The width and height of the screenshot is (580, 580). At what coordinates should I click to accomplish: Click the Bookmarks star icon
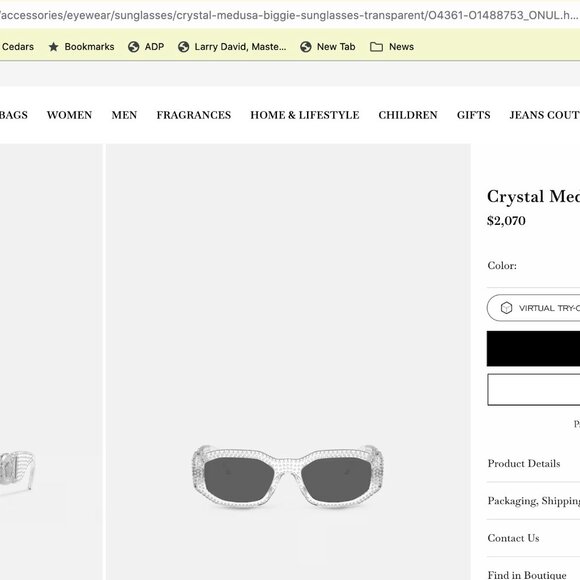click(x=54, y=47)
